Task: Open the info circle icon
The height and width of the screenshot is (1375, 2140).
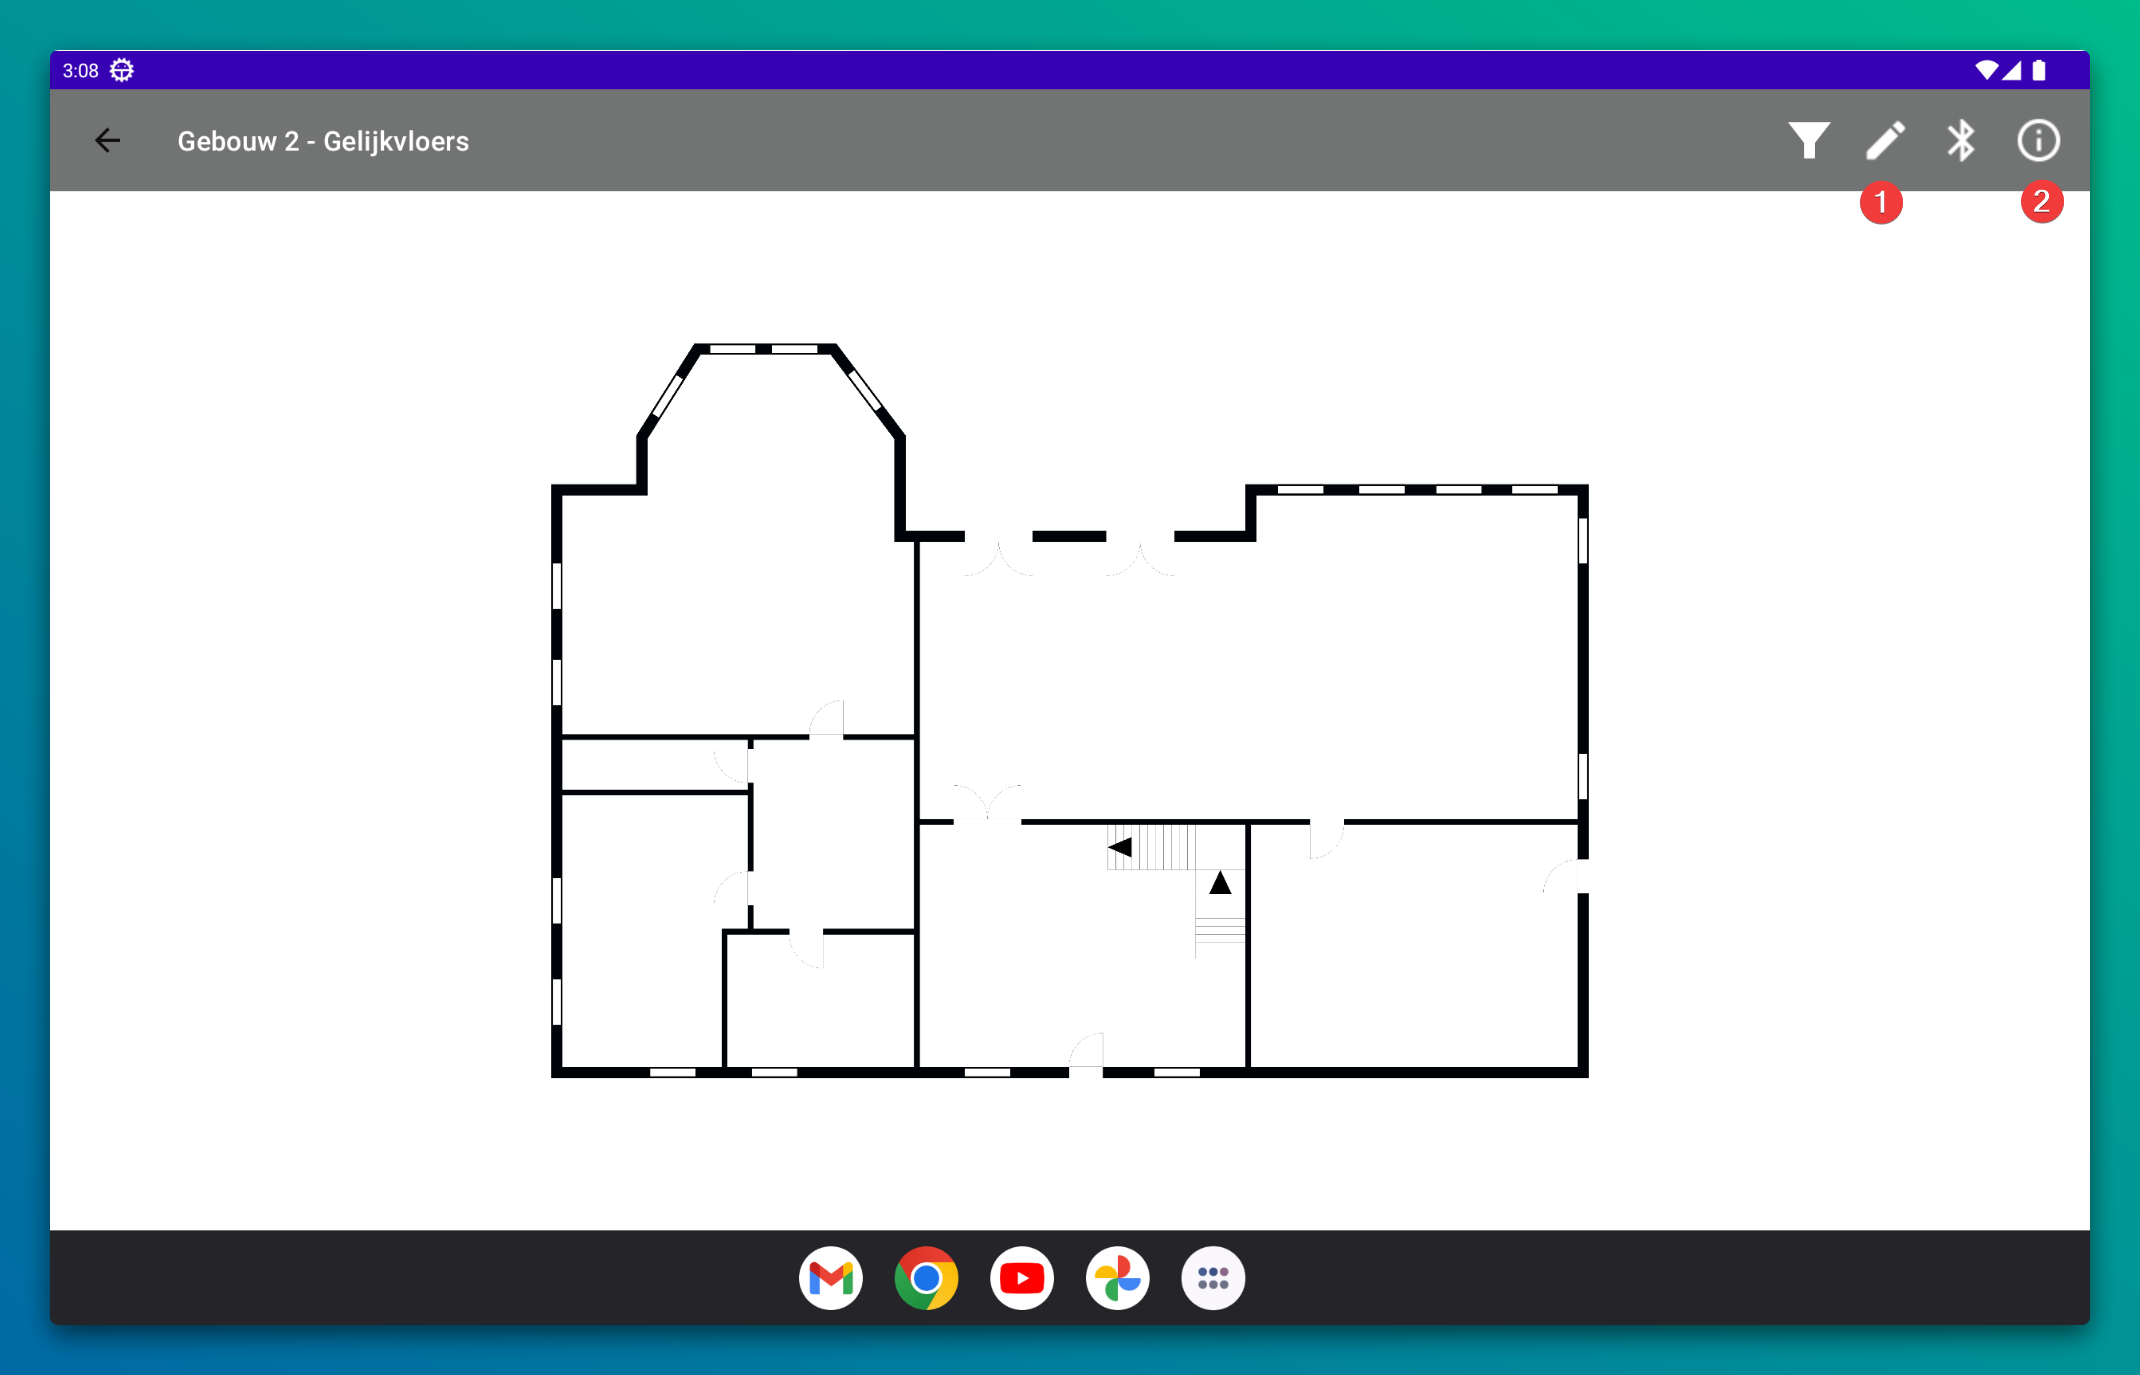Action: click(2038, 141)
